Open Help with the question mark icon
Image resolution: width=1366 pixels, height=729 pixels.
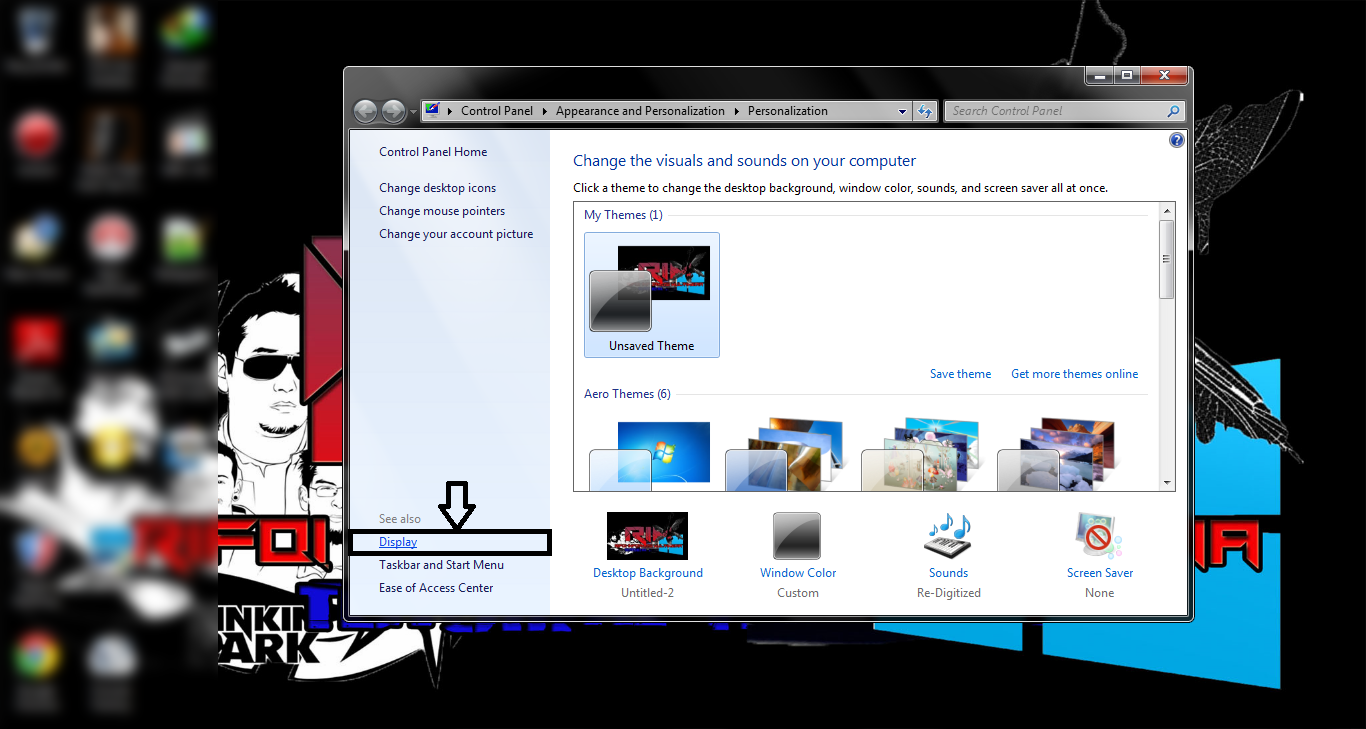pos(1177,140)
